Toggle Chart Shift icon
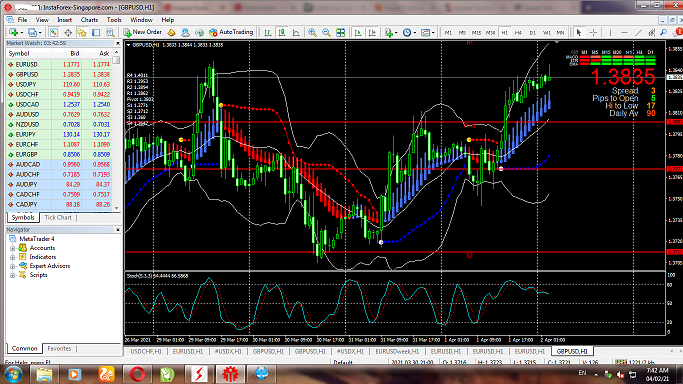This screenshot has width=683, height=384. point(372,32)
